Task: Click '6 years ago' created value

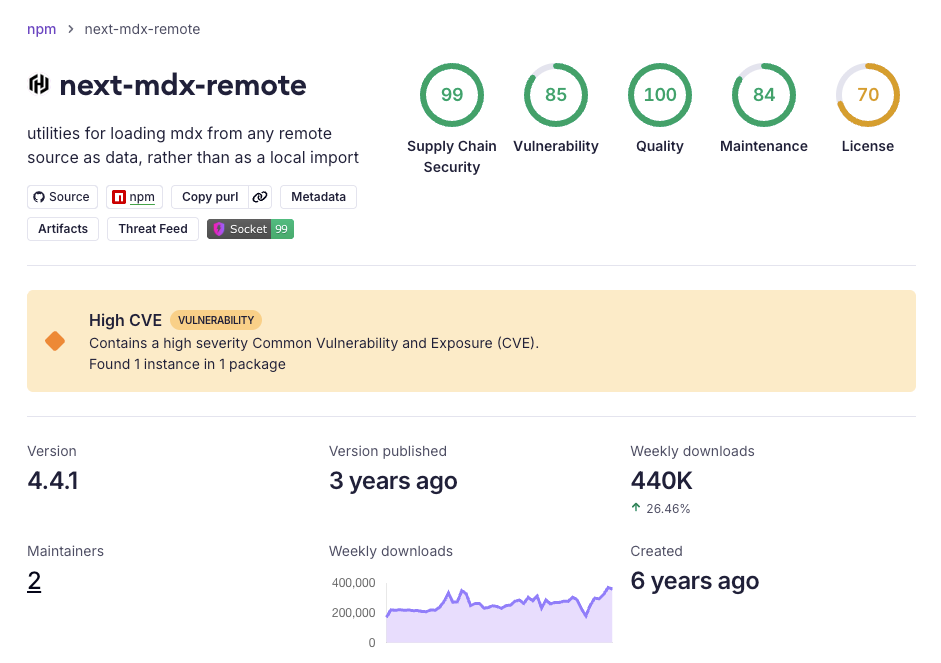Action: [694, 581]
